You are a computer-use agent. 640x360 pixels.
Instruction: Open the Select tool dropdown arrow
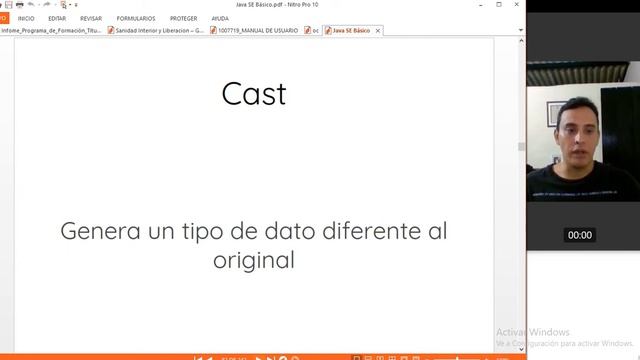coord(70,5)
